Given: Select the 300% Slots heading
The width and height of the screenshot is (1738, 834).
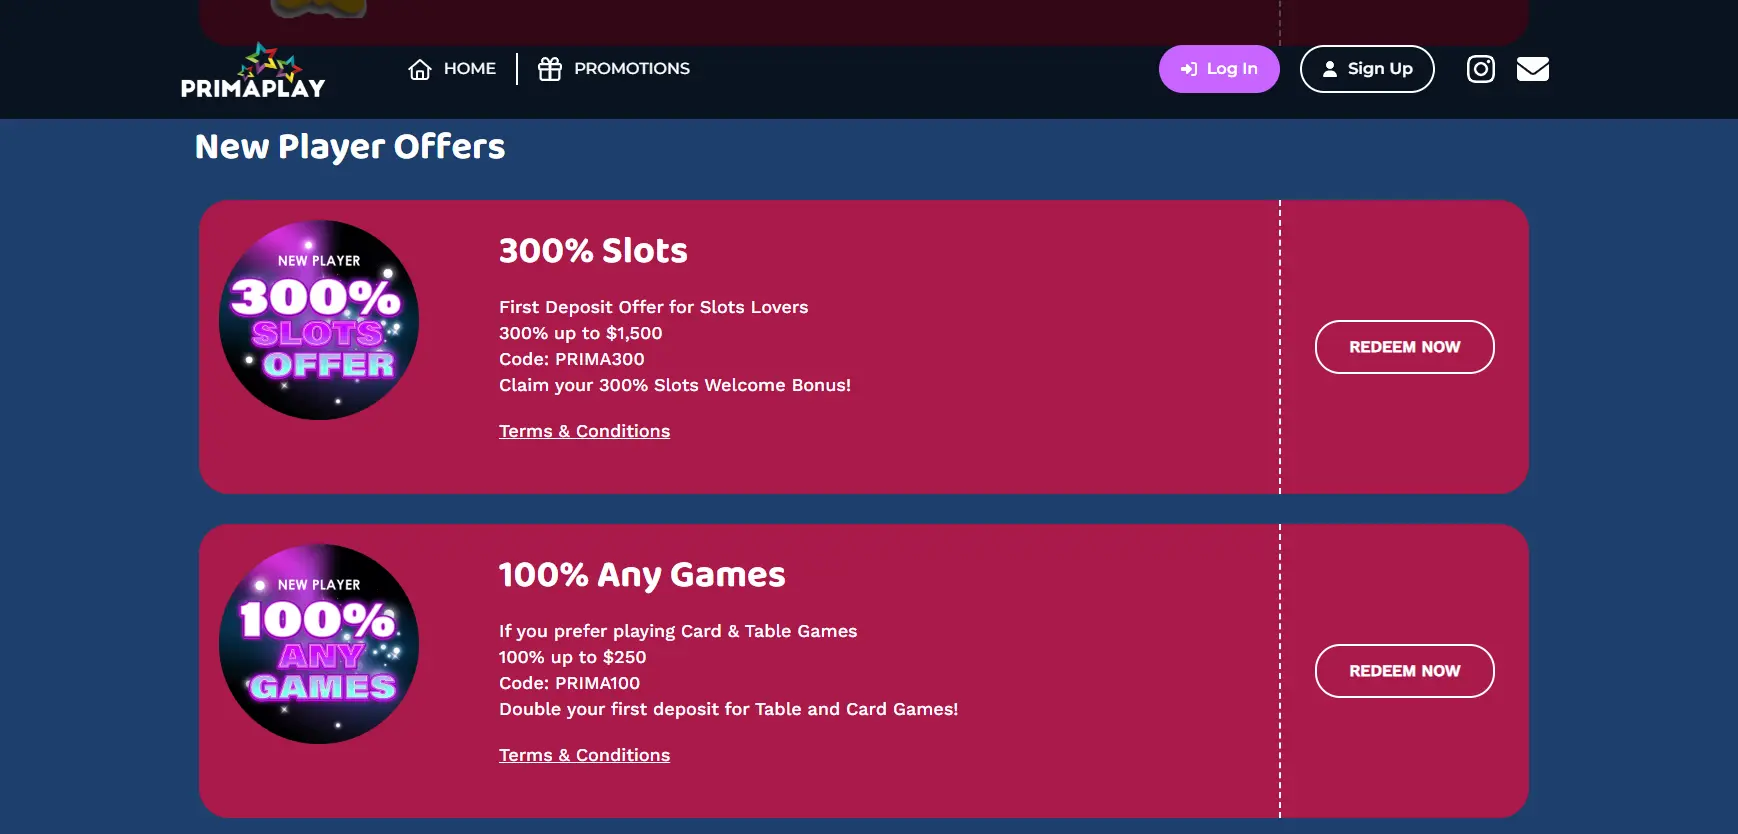Looking at the screenshot, I should click(x=593, y=251).
